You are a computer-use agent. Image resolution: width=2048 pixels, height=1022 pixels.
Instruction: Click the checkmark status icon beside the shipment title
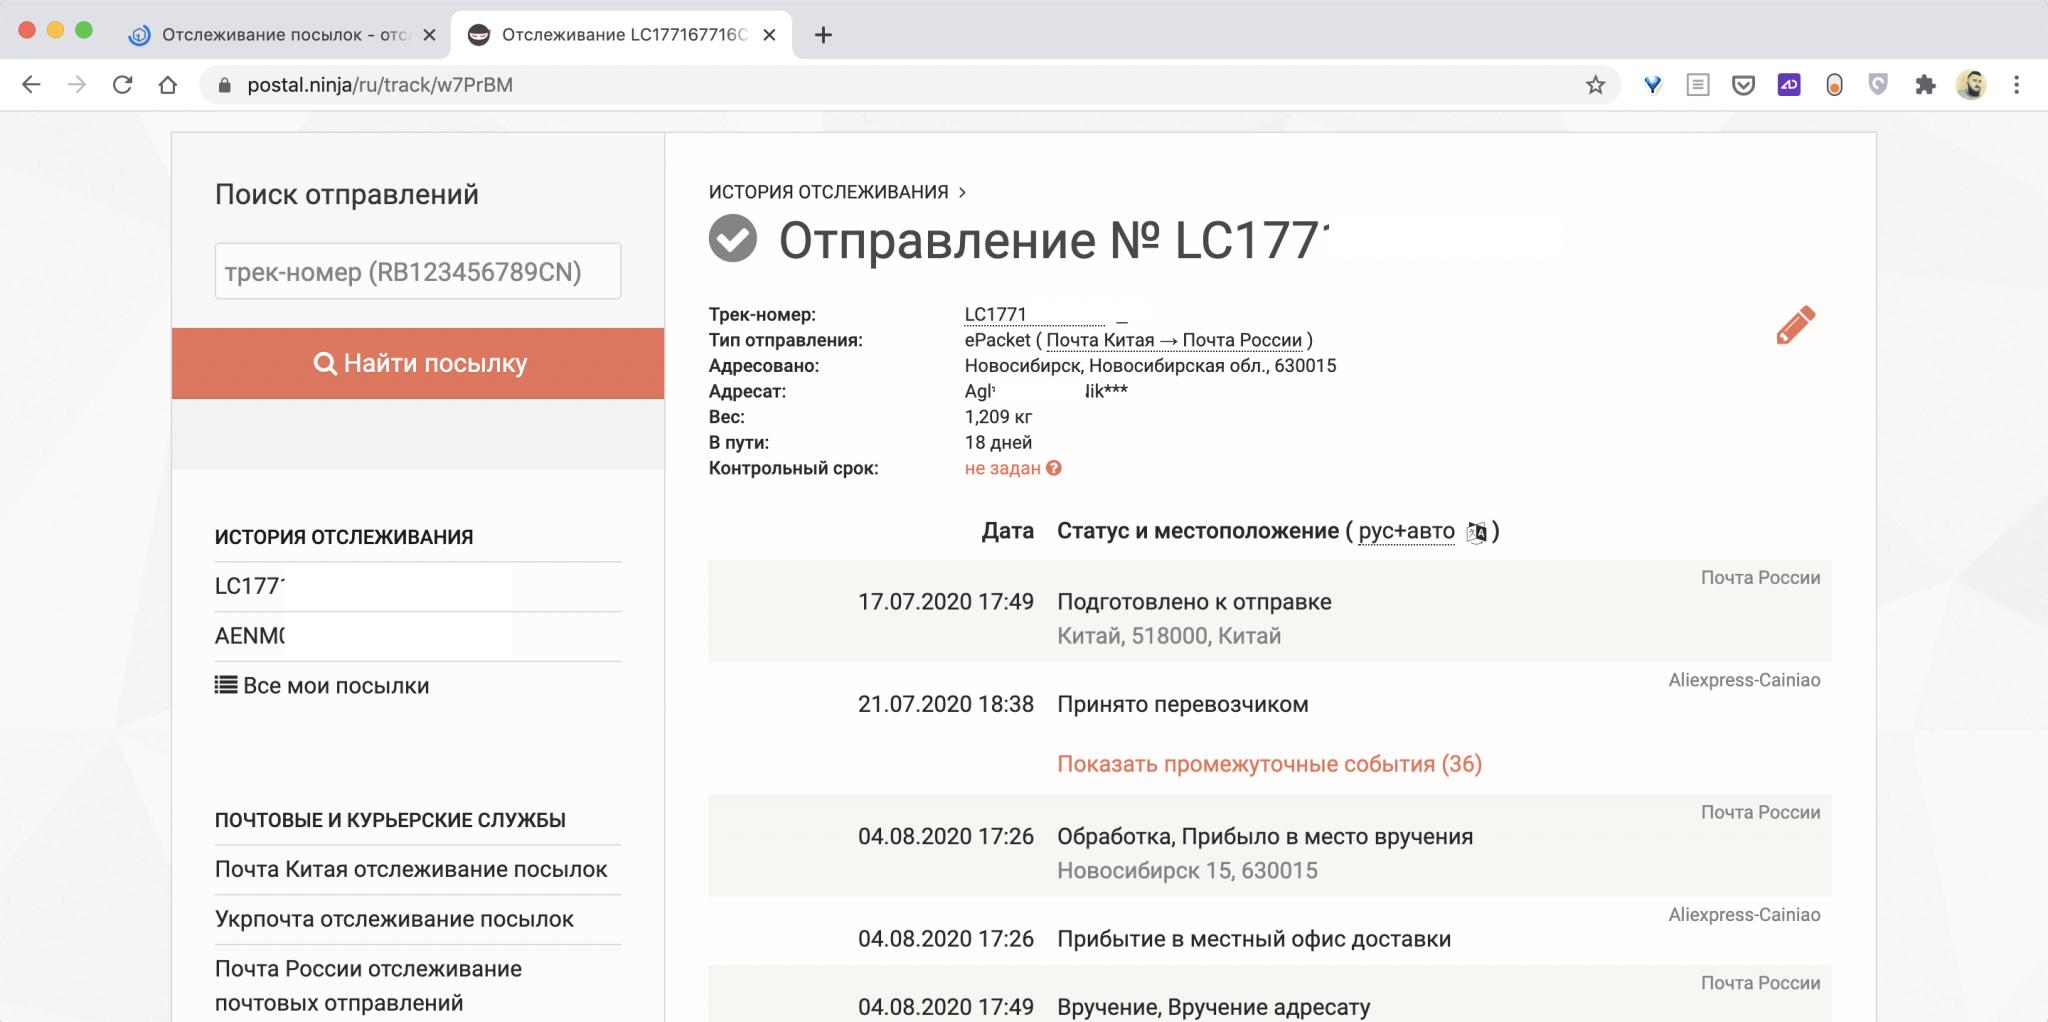coord(733,239)
